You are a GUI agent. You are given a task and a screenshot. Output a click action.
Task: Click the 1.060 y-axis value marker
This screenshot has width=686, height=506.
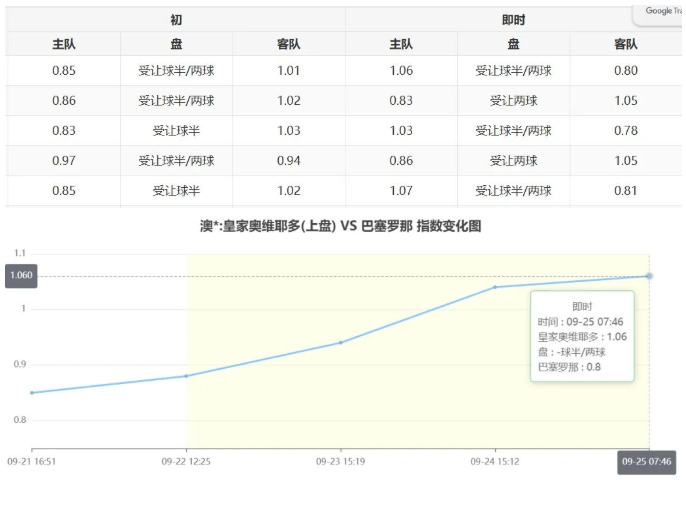point(21,276)
